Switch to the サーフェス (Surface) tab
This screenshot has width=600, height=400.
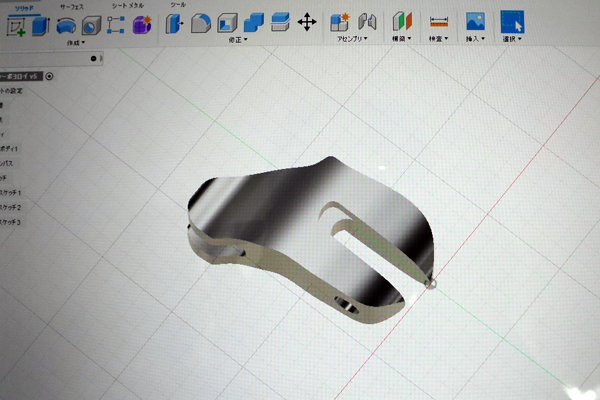71,6
